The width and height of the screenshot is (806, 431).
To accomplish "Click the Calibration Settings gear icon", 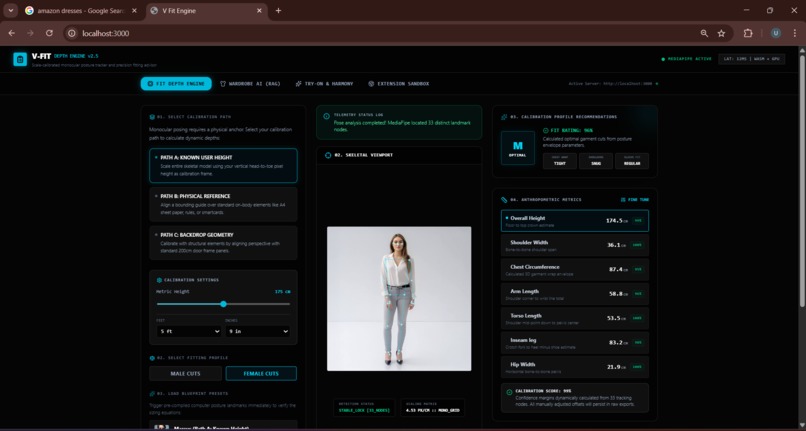I will coord(159,280).
